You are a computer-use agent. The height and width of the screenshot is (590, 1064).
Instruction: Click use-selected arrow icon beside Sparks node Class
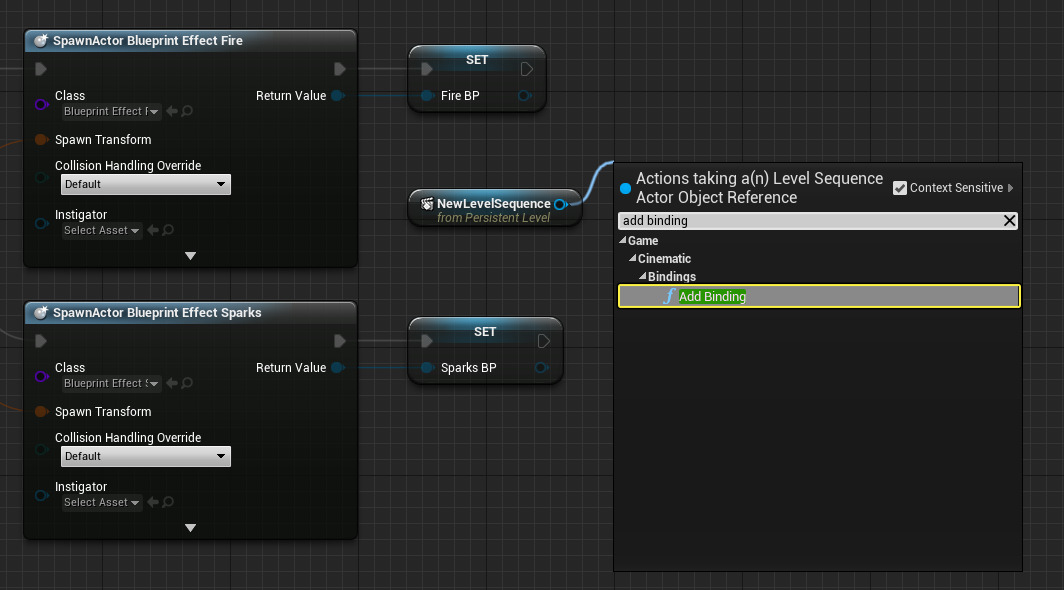172,383
